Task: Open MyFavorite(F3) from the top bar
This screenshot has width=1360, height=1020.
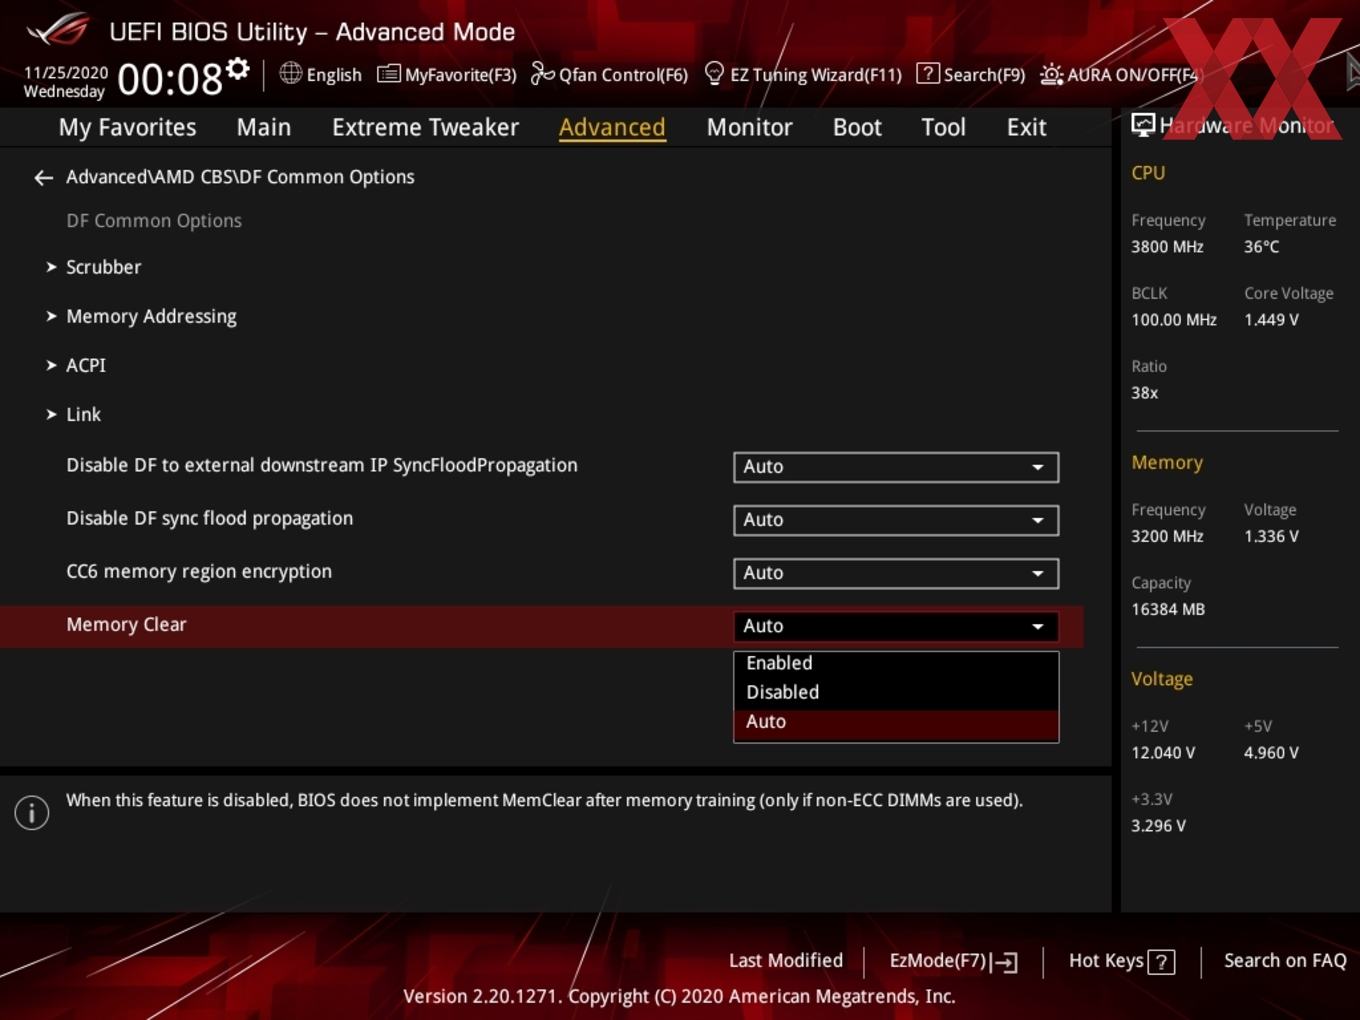Action: (x=447, y=74)
